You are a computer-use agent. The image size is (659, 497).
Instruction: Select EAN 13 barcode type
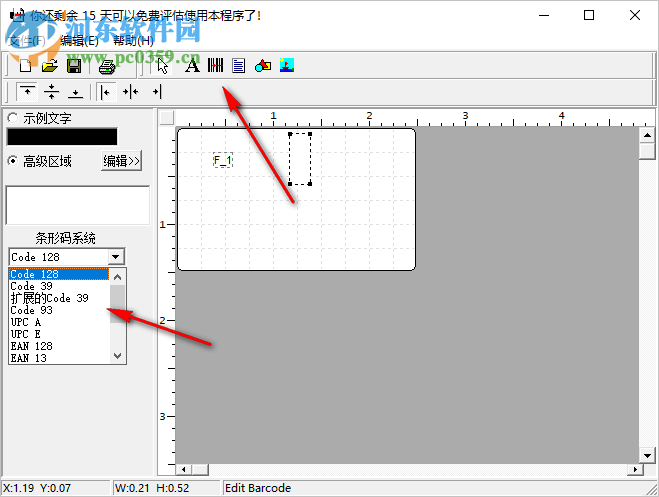click(59, 358)
